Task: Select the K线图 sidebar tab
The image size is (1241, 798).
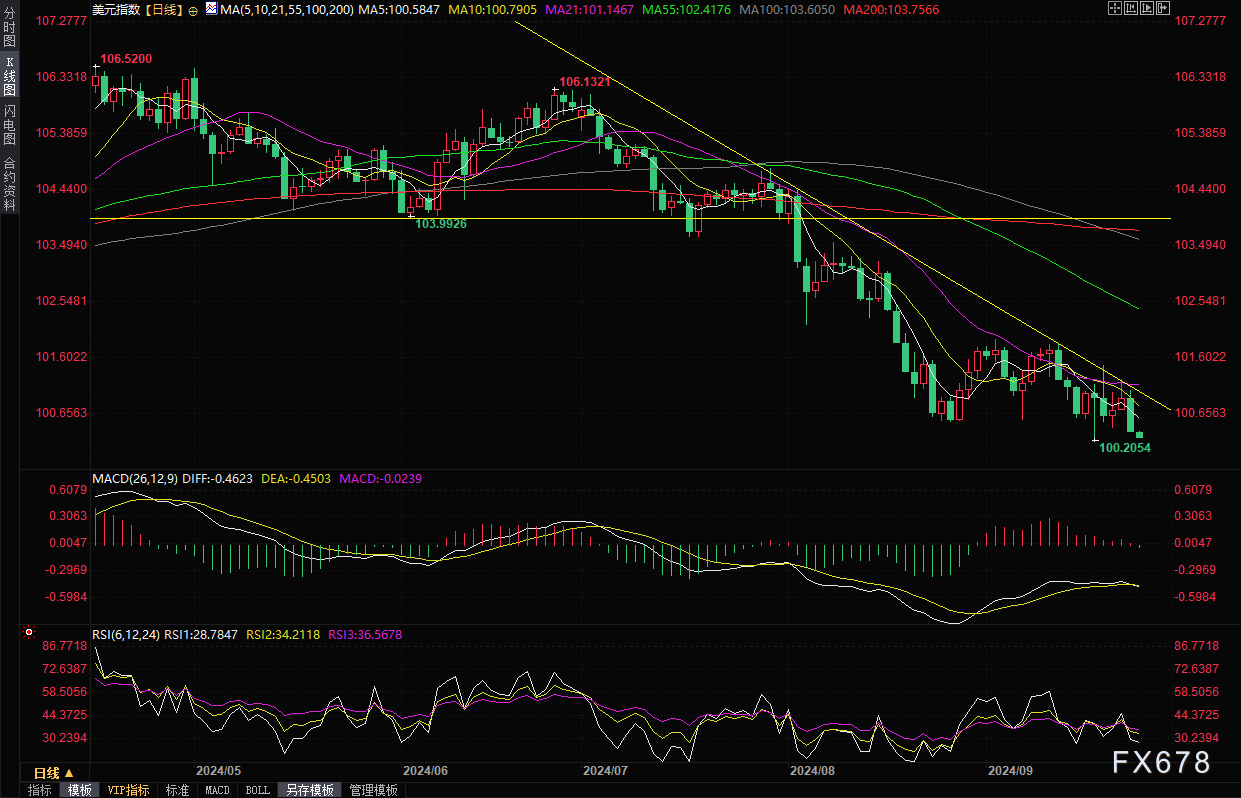Action: [9, 76]
